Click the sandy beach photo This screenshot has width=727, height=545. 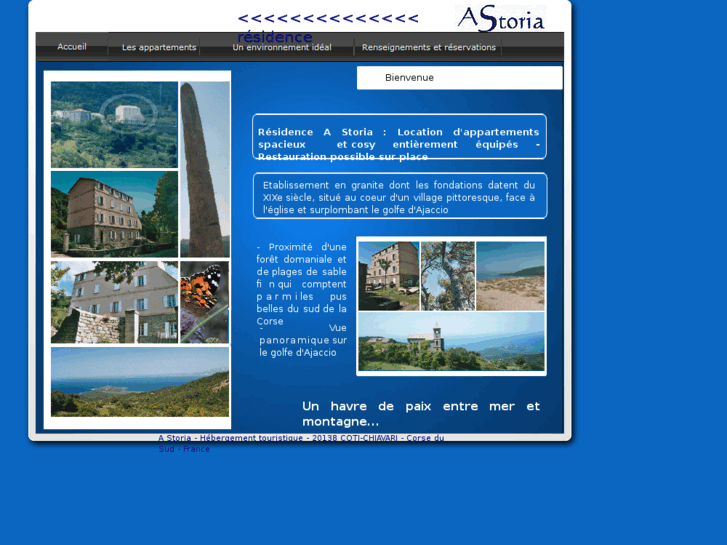[x=510, y=276]
